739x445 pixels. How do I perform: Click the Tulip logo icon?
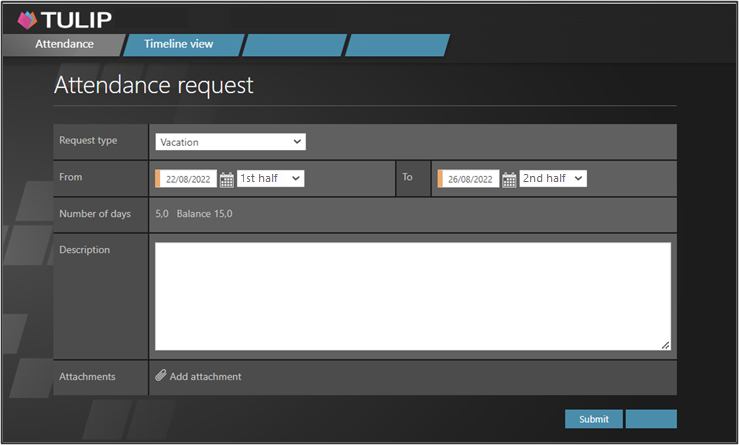tap(27, 19)
